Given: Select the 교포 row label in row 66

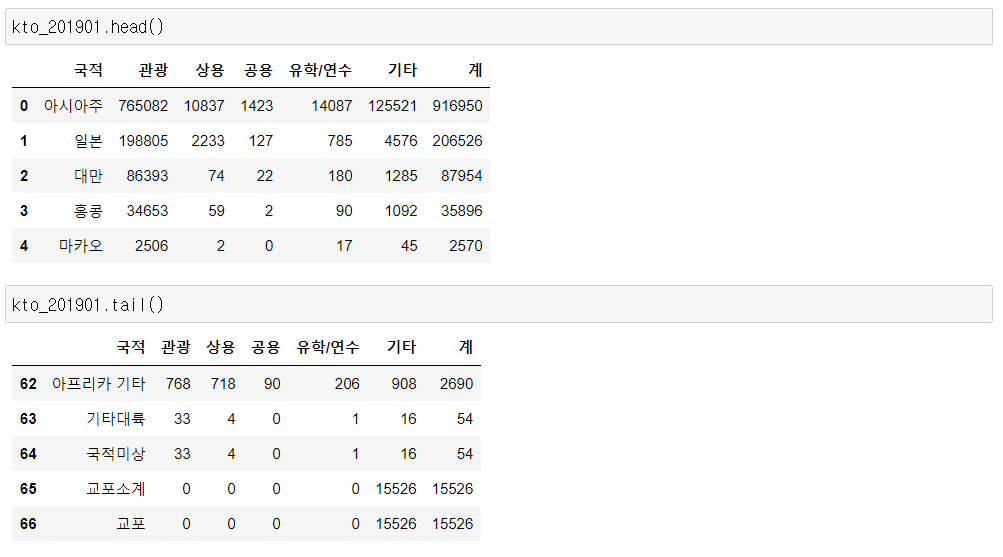Looking at the screenshot, I should [130, 524].
